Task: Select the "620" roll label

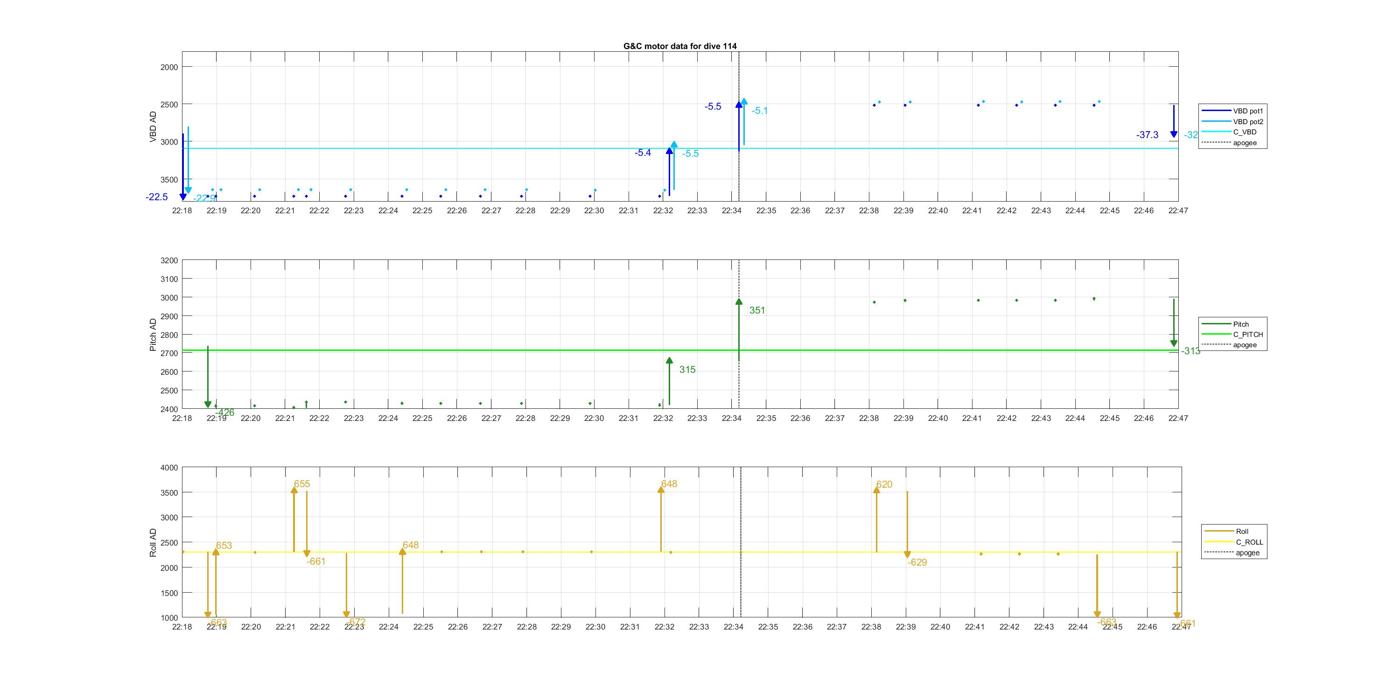Action: 884,485
